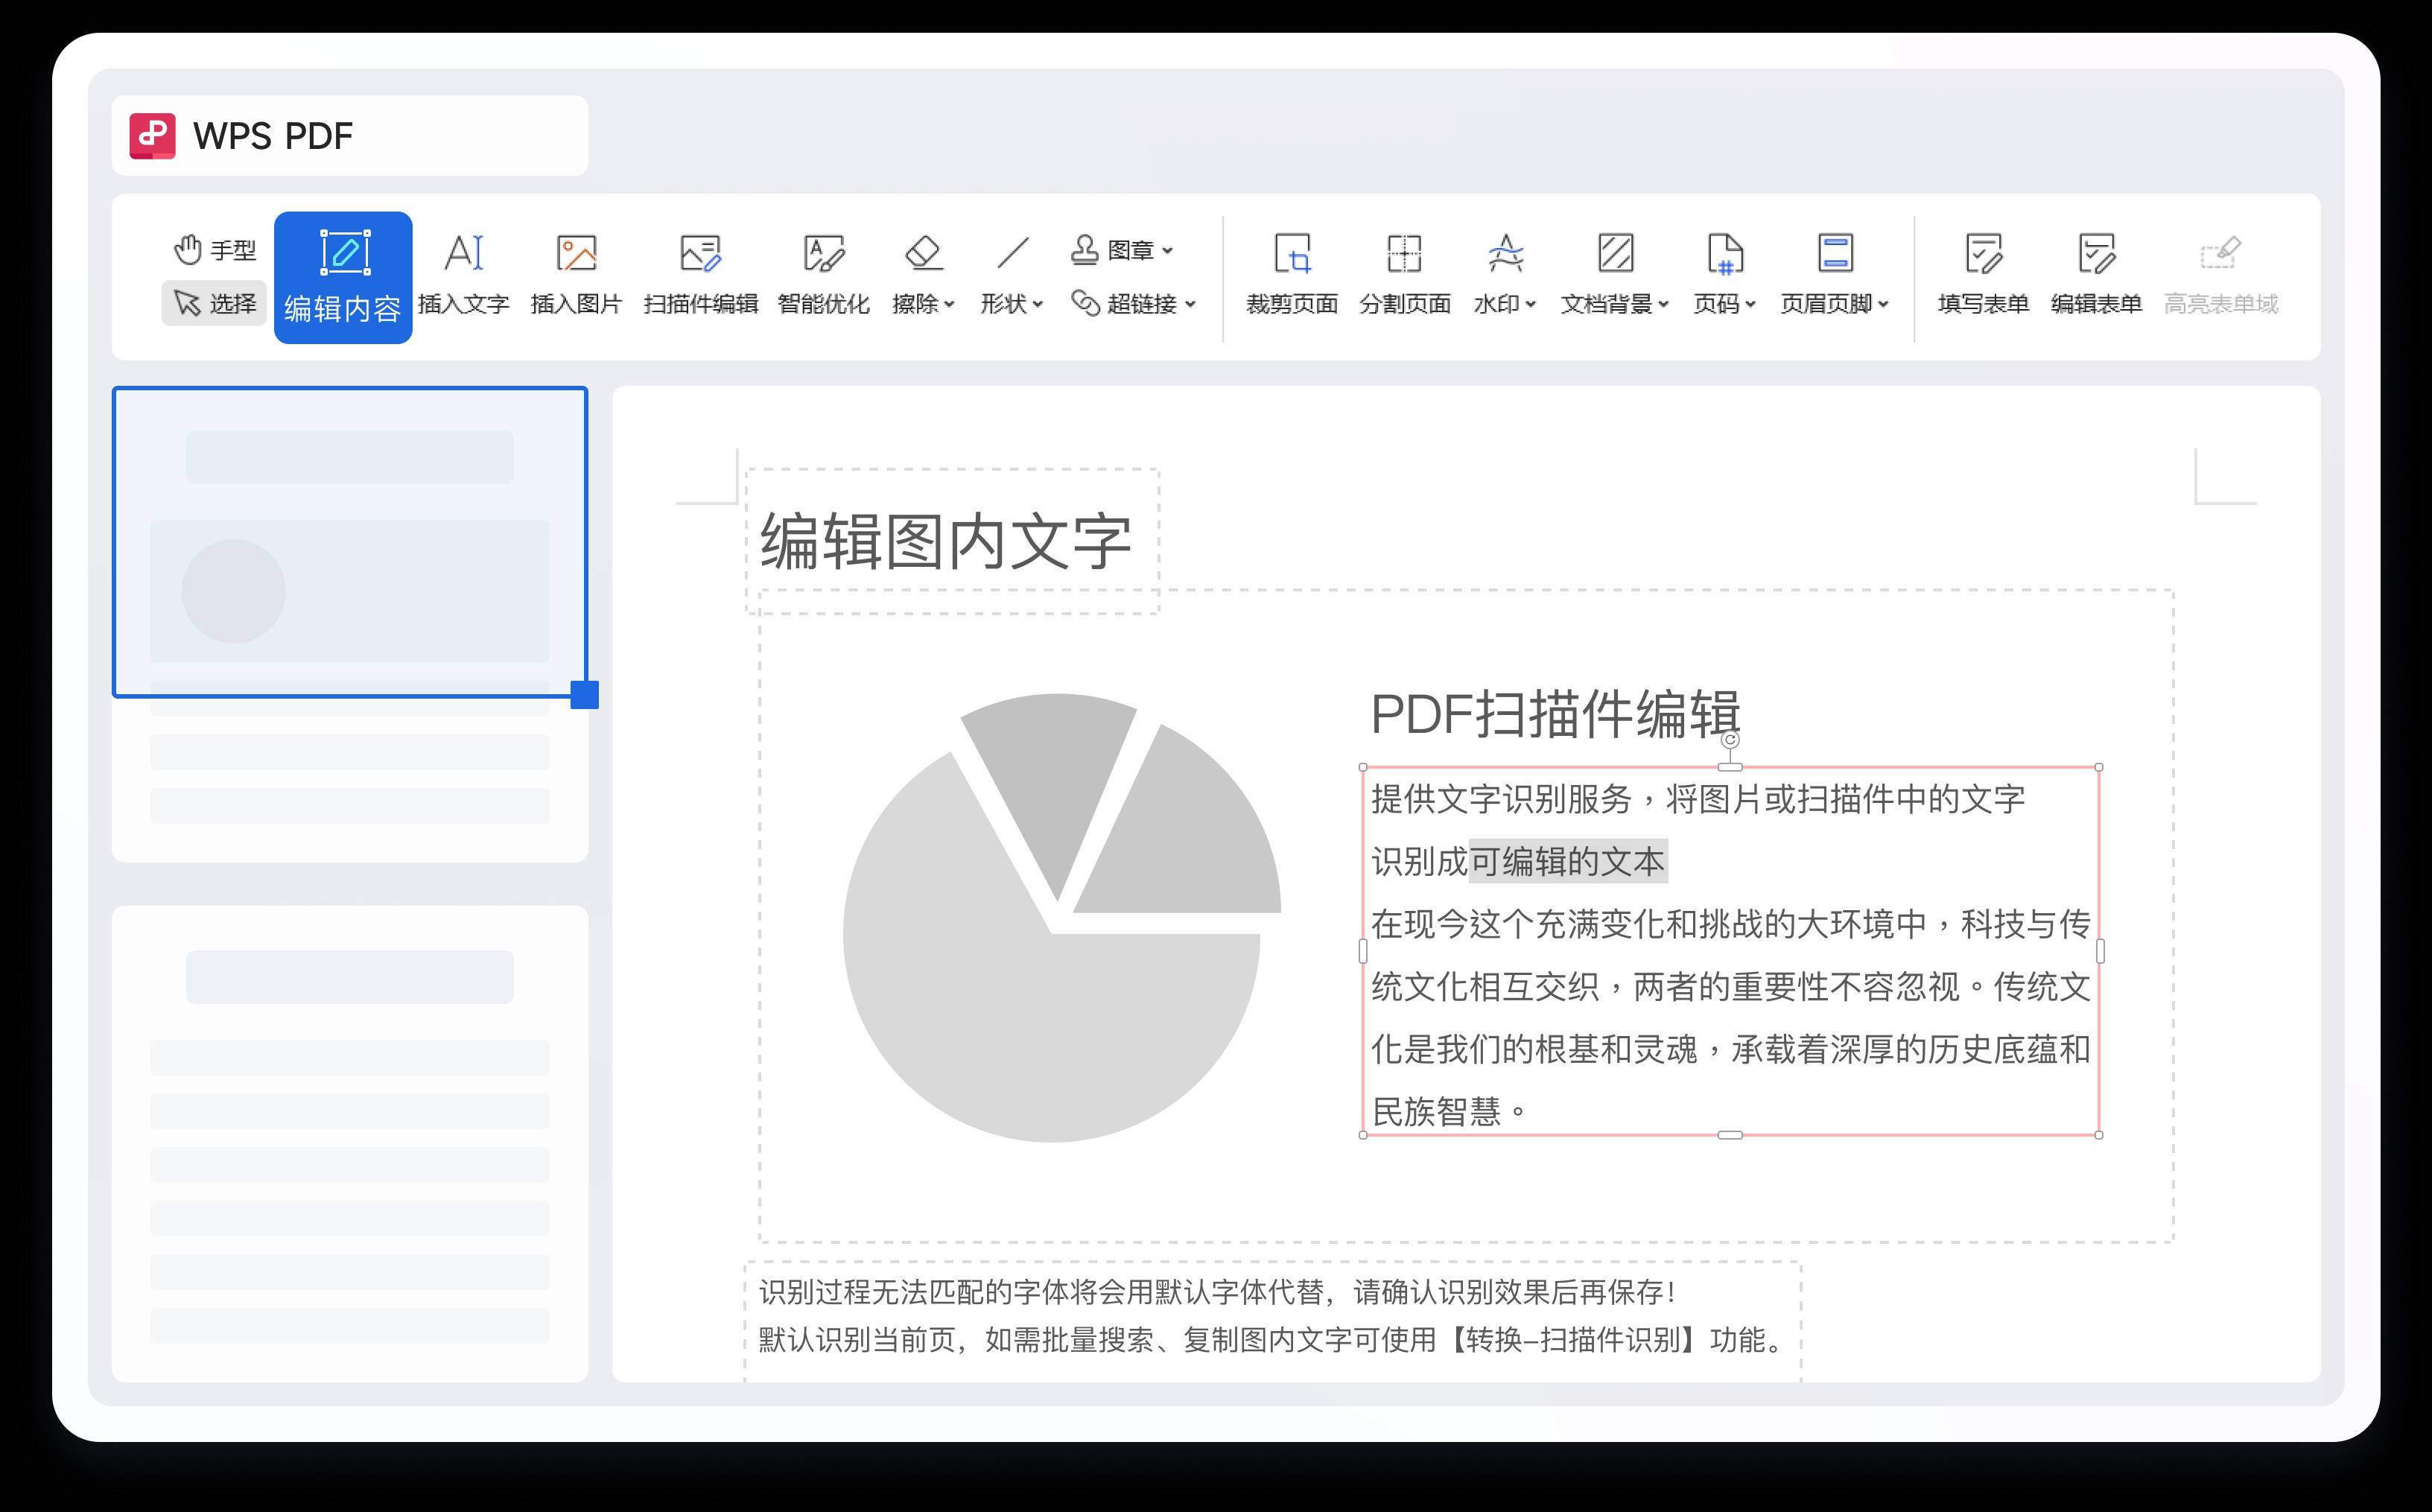Click the 分割页面 split page icon
2432x1512 pixels.
coord(1403,275)
